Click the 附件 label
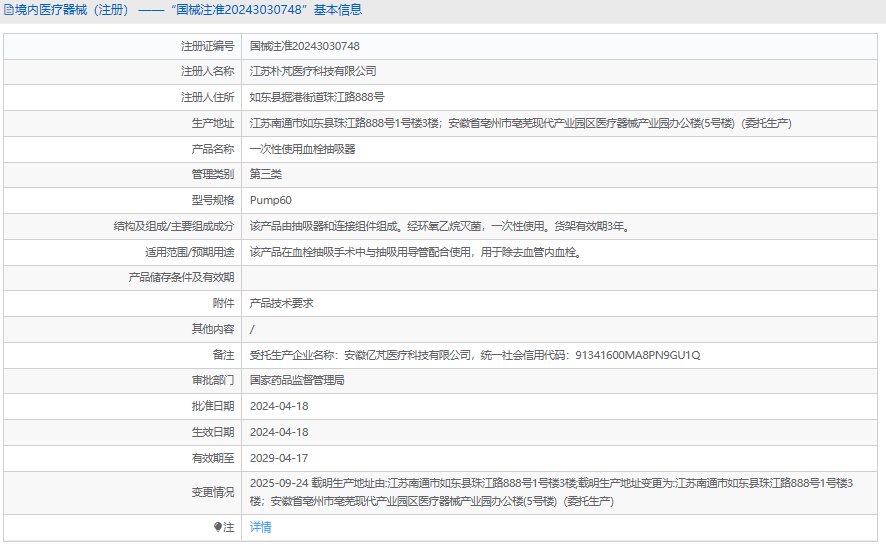This screenshot has height=550, width=886. [223, 303]
